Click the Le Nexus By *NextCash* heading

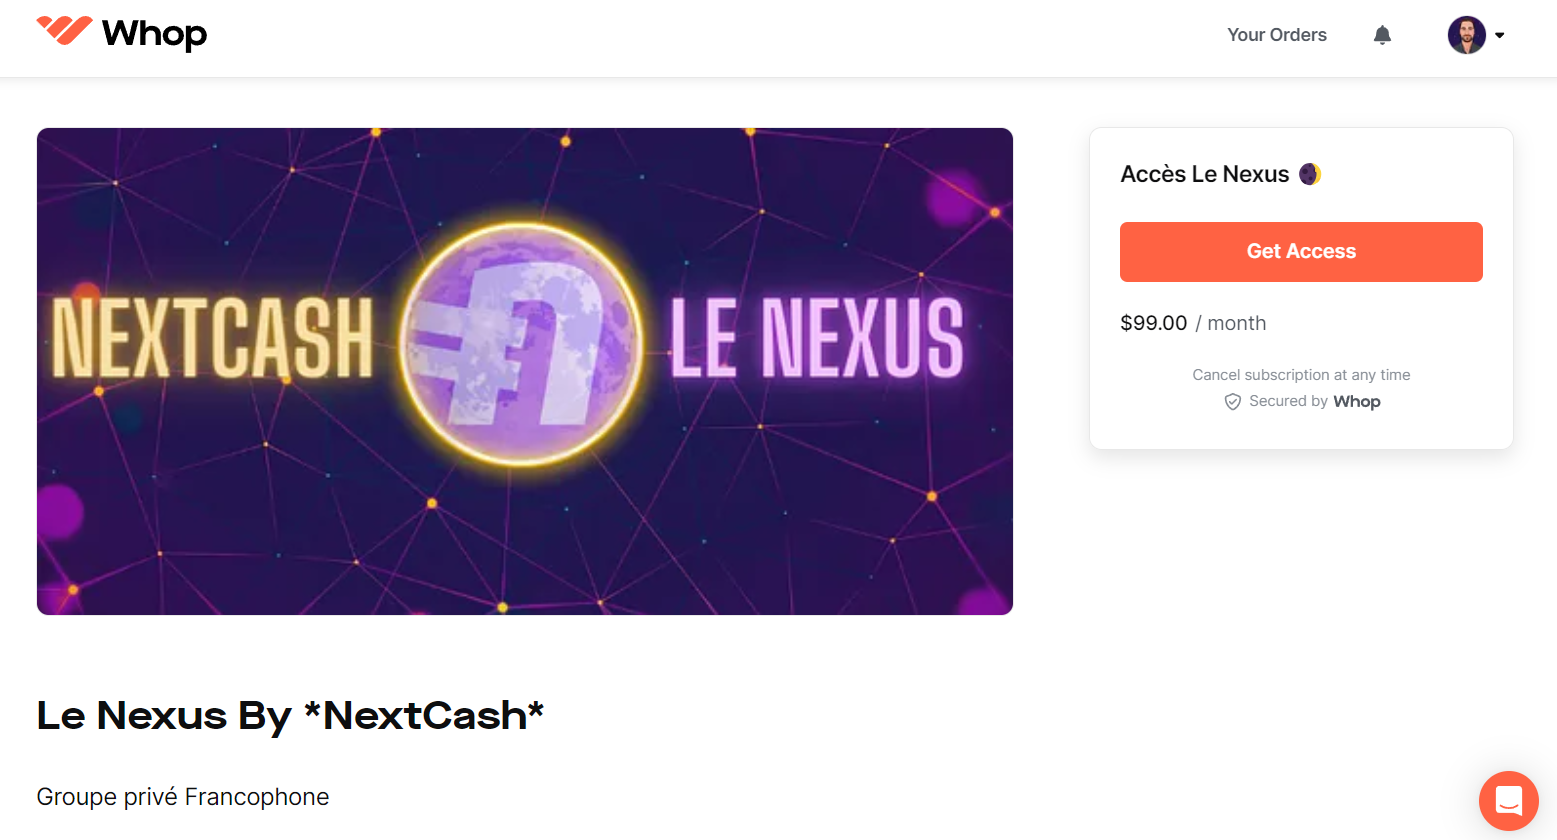[290, 716]
